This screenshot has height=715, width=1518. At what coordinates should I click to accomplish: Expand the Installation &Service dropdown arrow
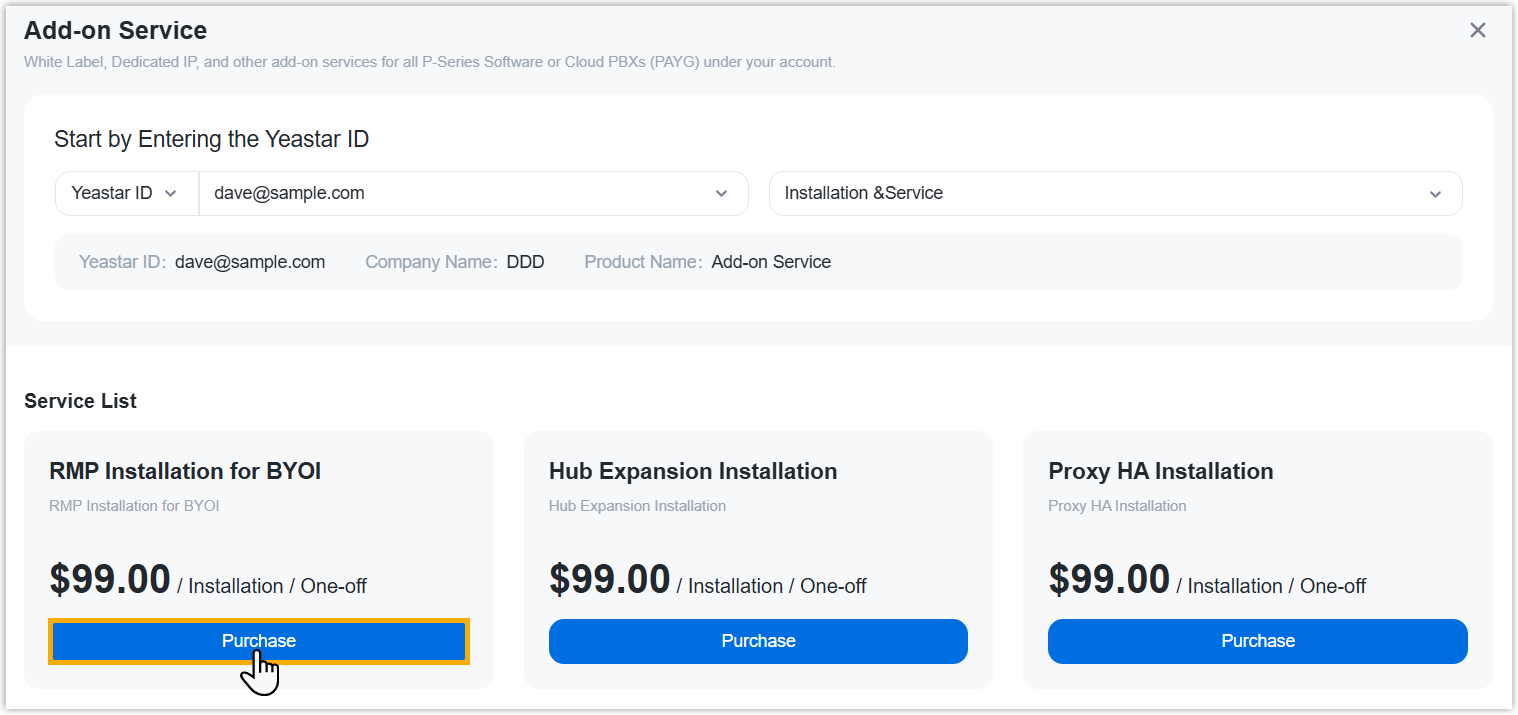point(1435,194)
